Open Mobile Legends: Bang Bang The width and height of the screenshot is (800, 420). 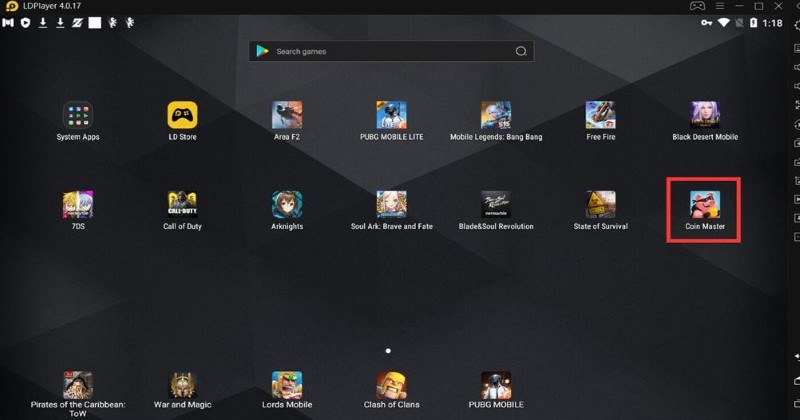coord(496,115)
